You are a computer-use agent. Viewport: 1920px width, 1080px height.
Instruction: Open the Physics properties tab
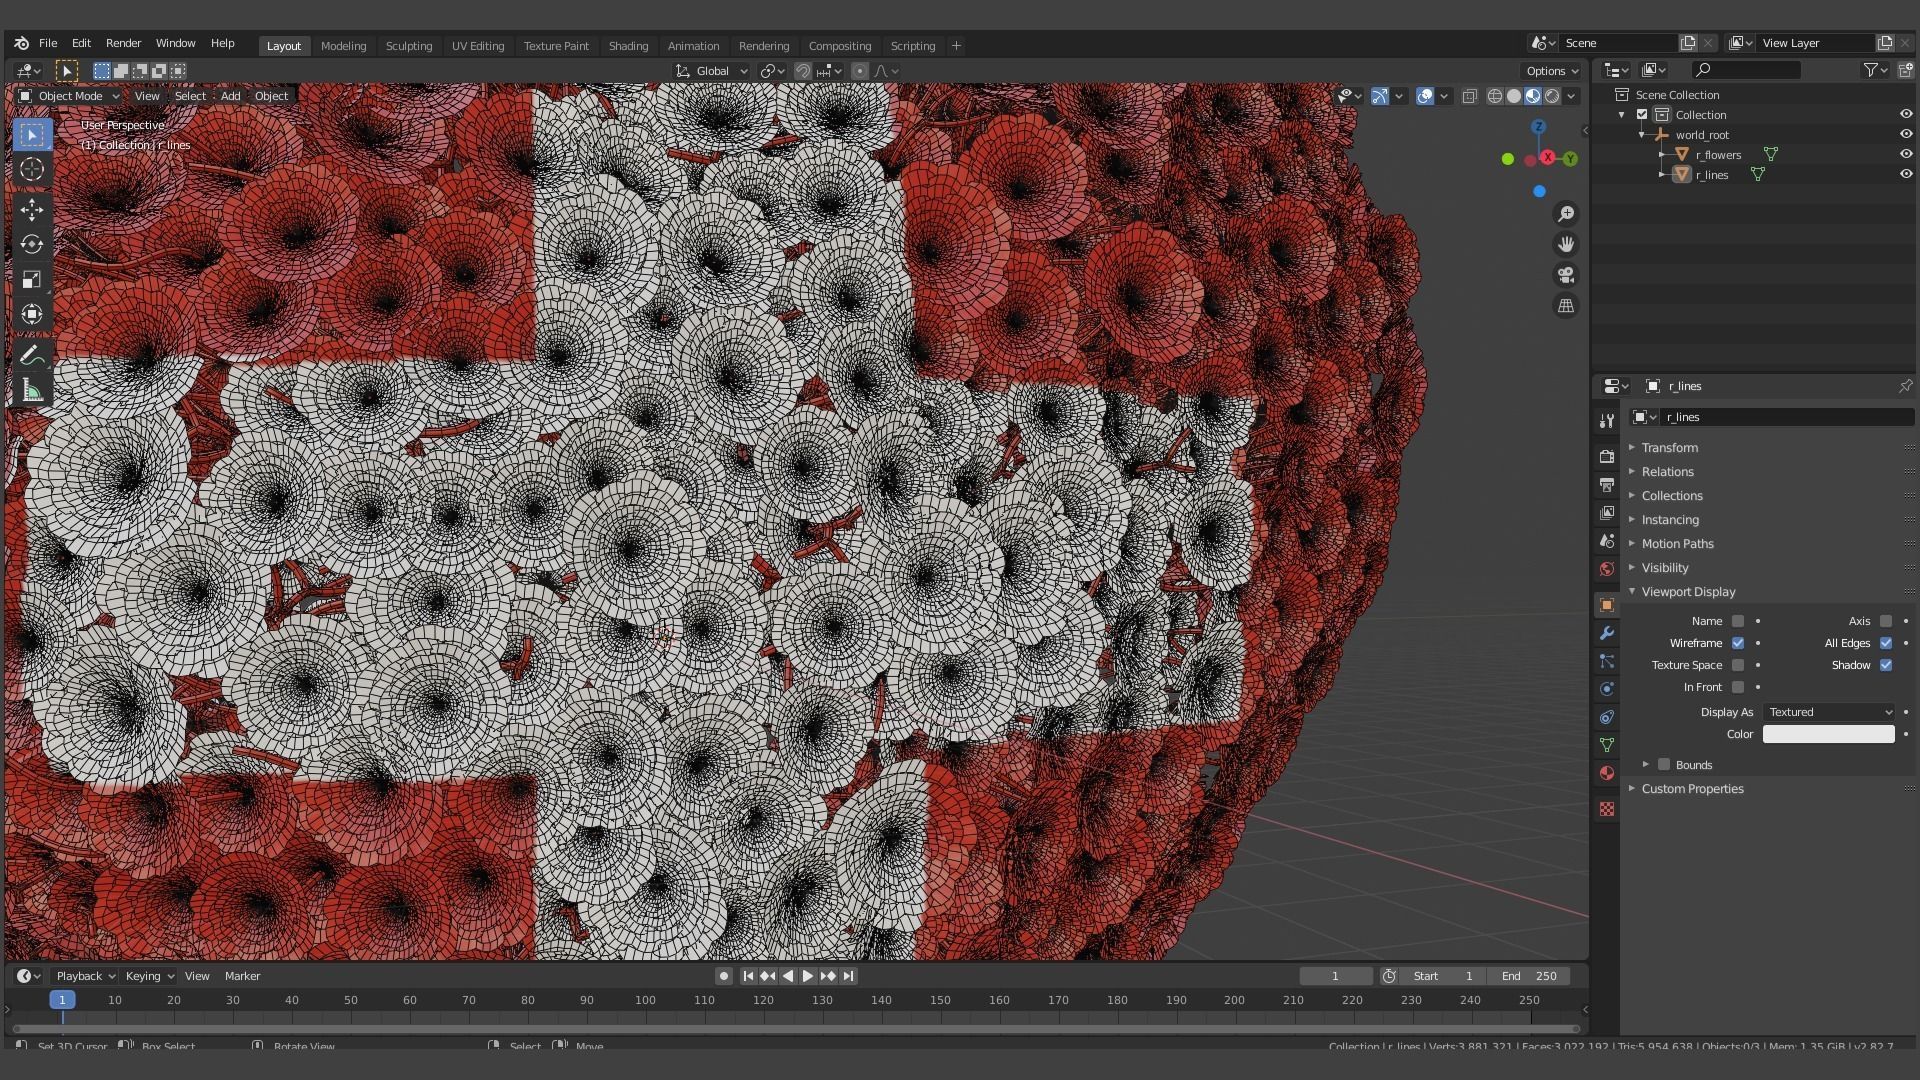(x=1607, y=689)
